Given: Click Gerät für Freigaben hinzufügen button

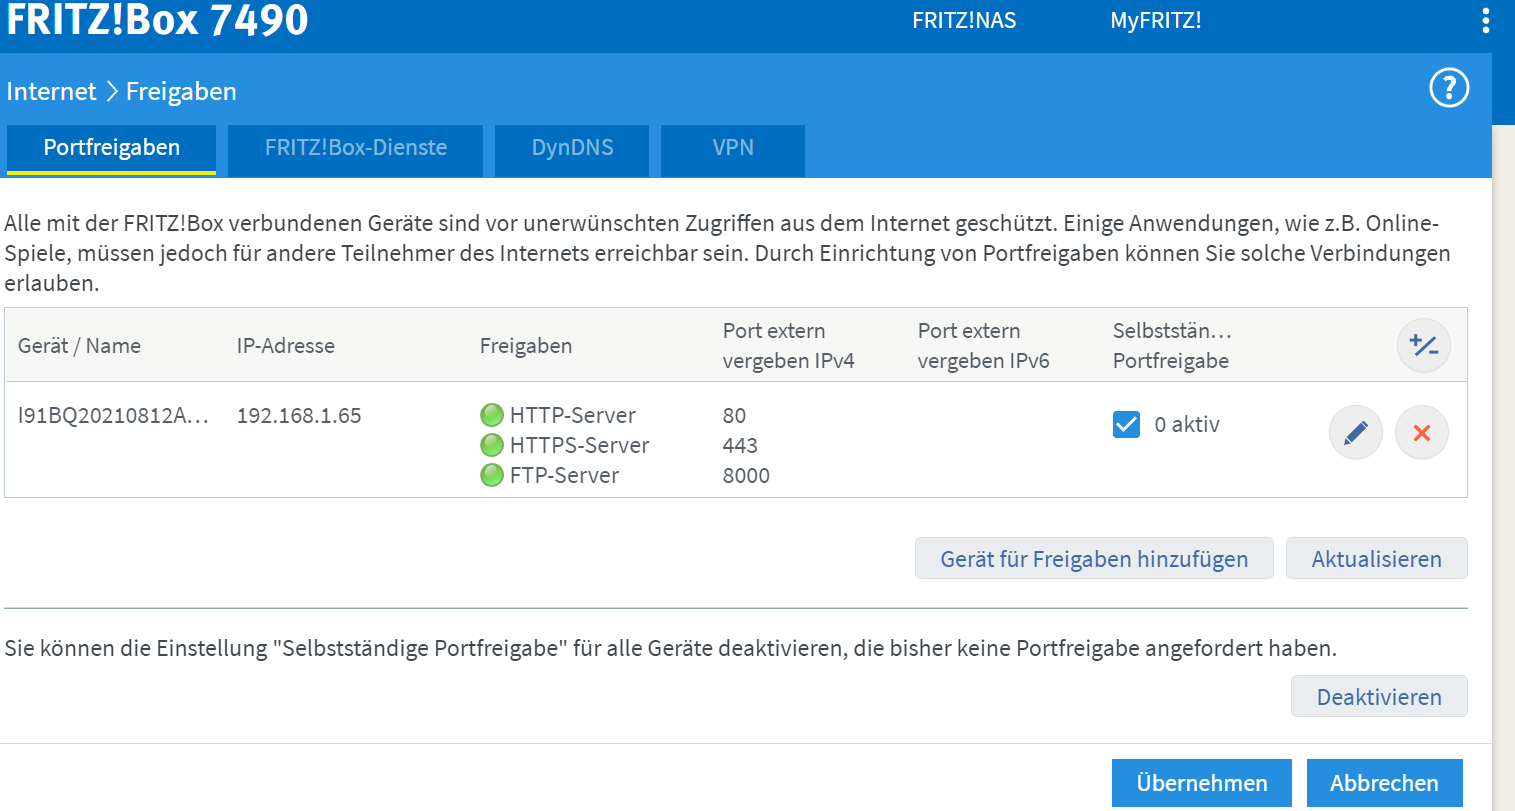Looking at the screenshot, I should 1093,559.
